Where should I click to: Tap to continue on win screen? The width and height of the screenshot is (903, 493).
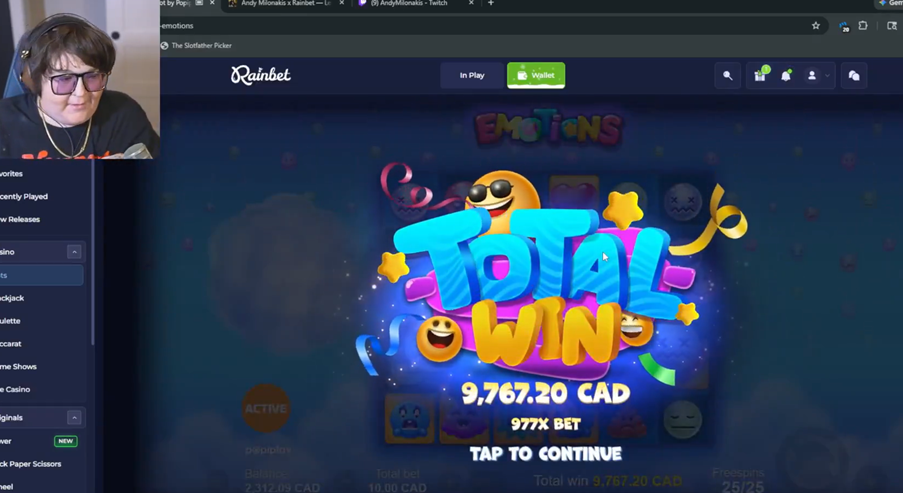click(x=545, y=454)
